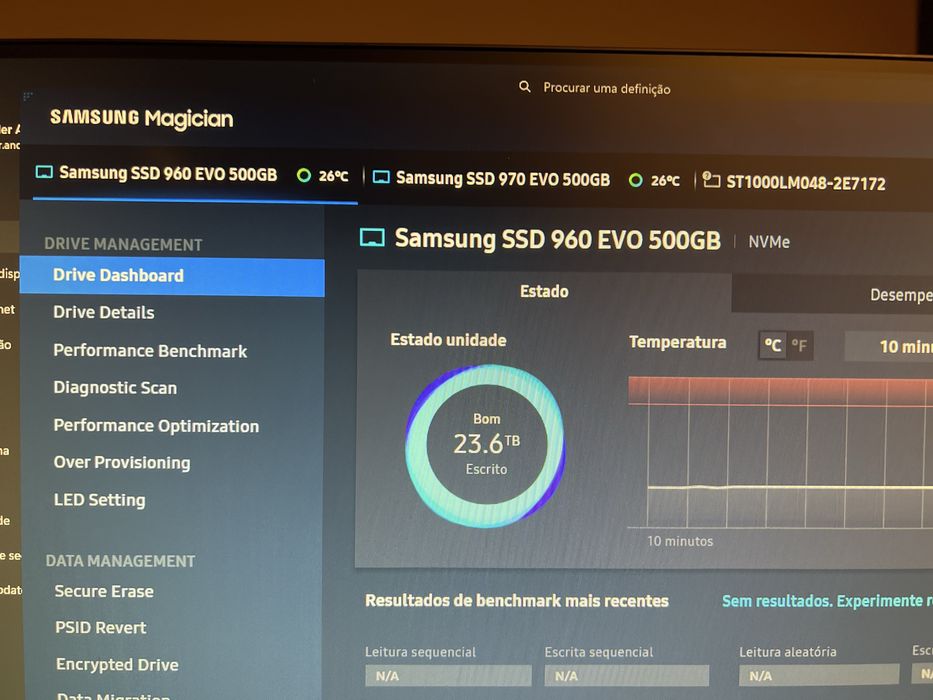Open LED Setting in the sidebar
The height and width of the screenshot is (700, 933).
(99, 500)
